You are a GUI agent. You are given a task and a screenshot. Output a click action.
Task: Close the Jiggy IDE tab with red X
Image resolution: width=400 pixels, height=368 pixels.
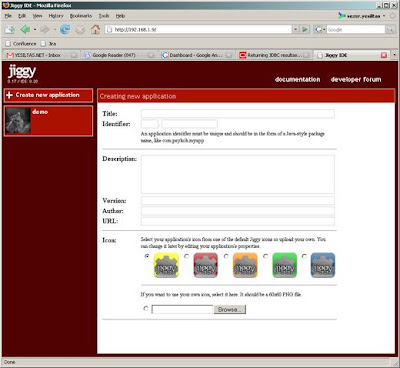point(384,55)
